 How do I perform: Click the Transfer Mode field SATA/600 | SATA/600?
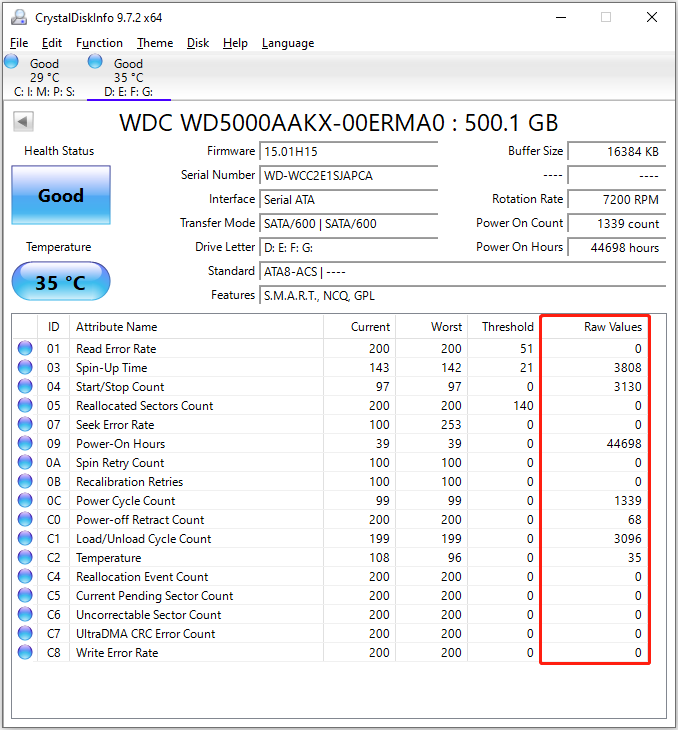pyautogui.click(x=349, y=223)
